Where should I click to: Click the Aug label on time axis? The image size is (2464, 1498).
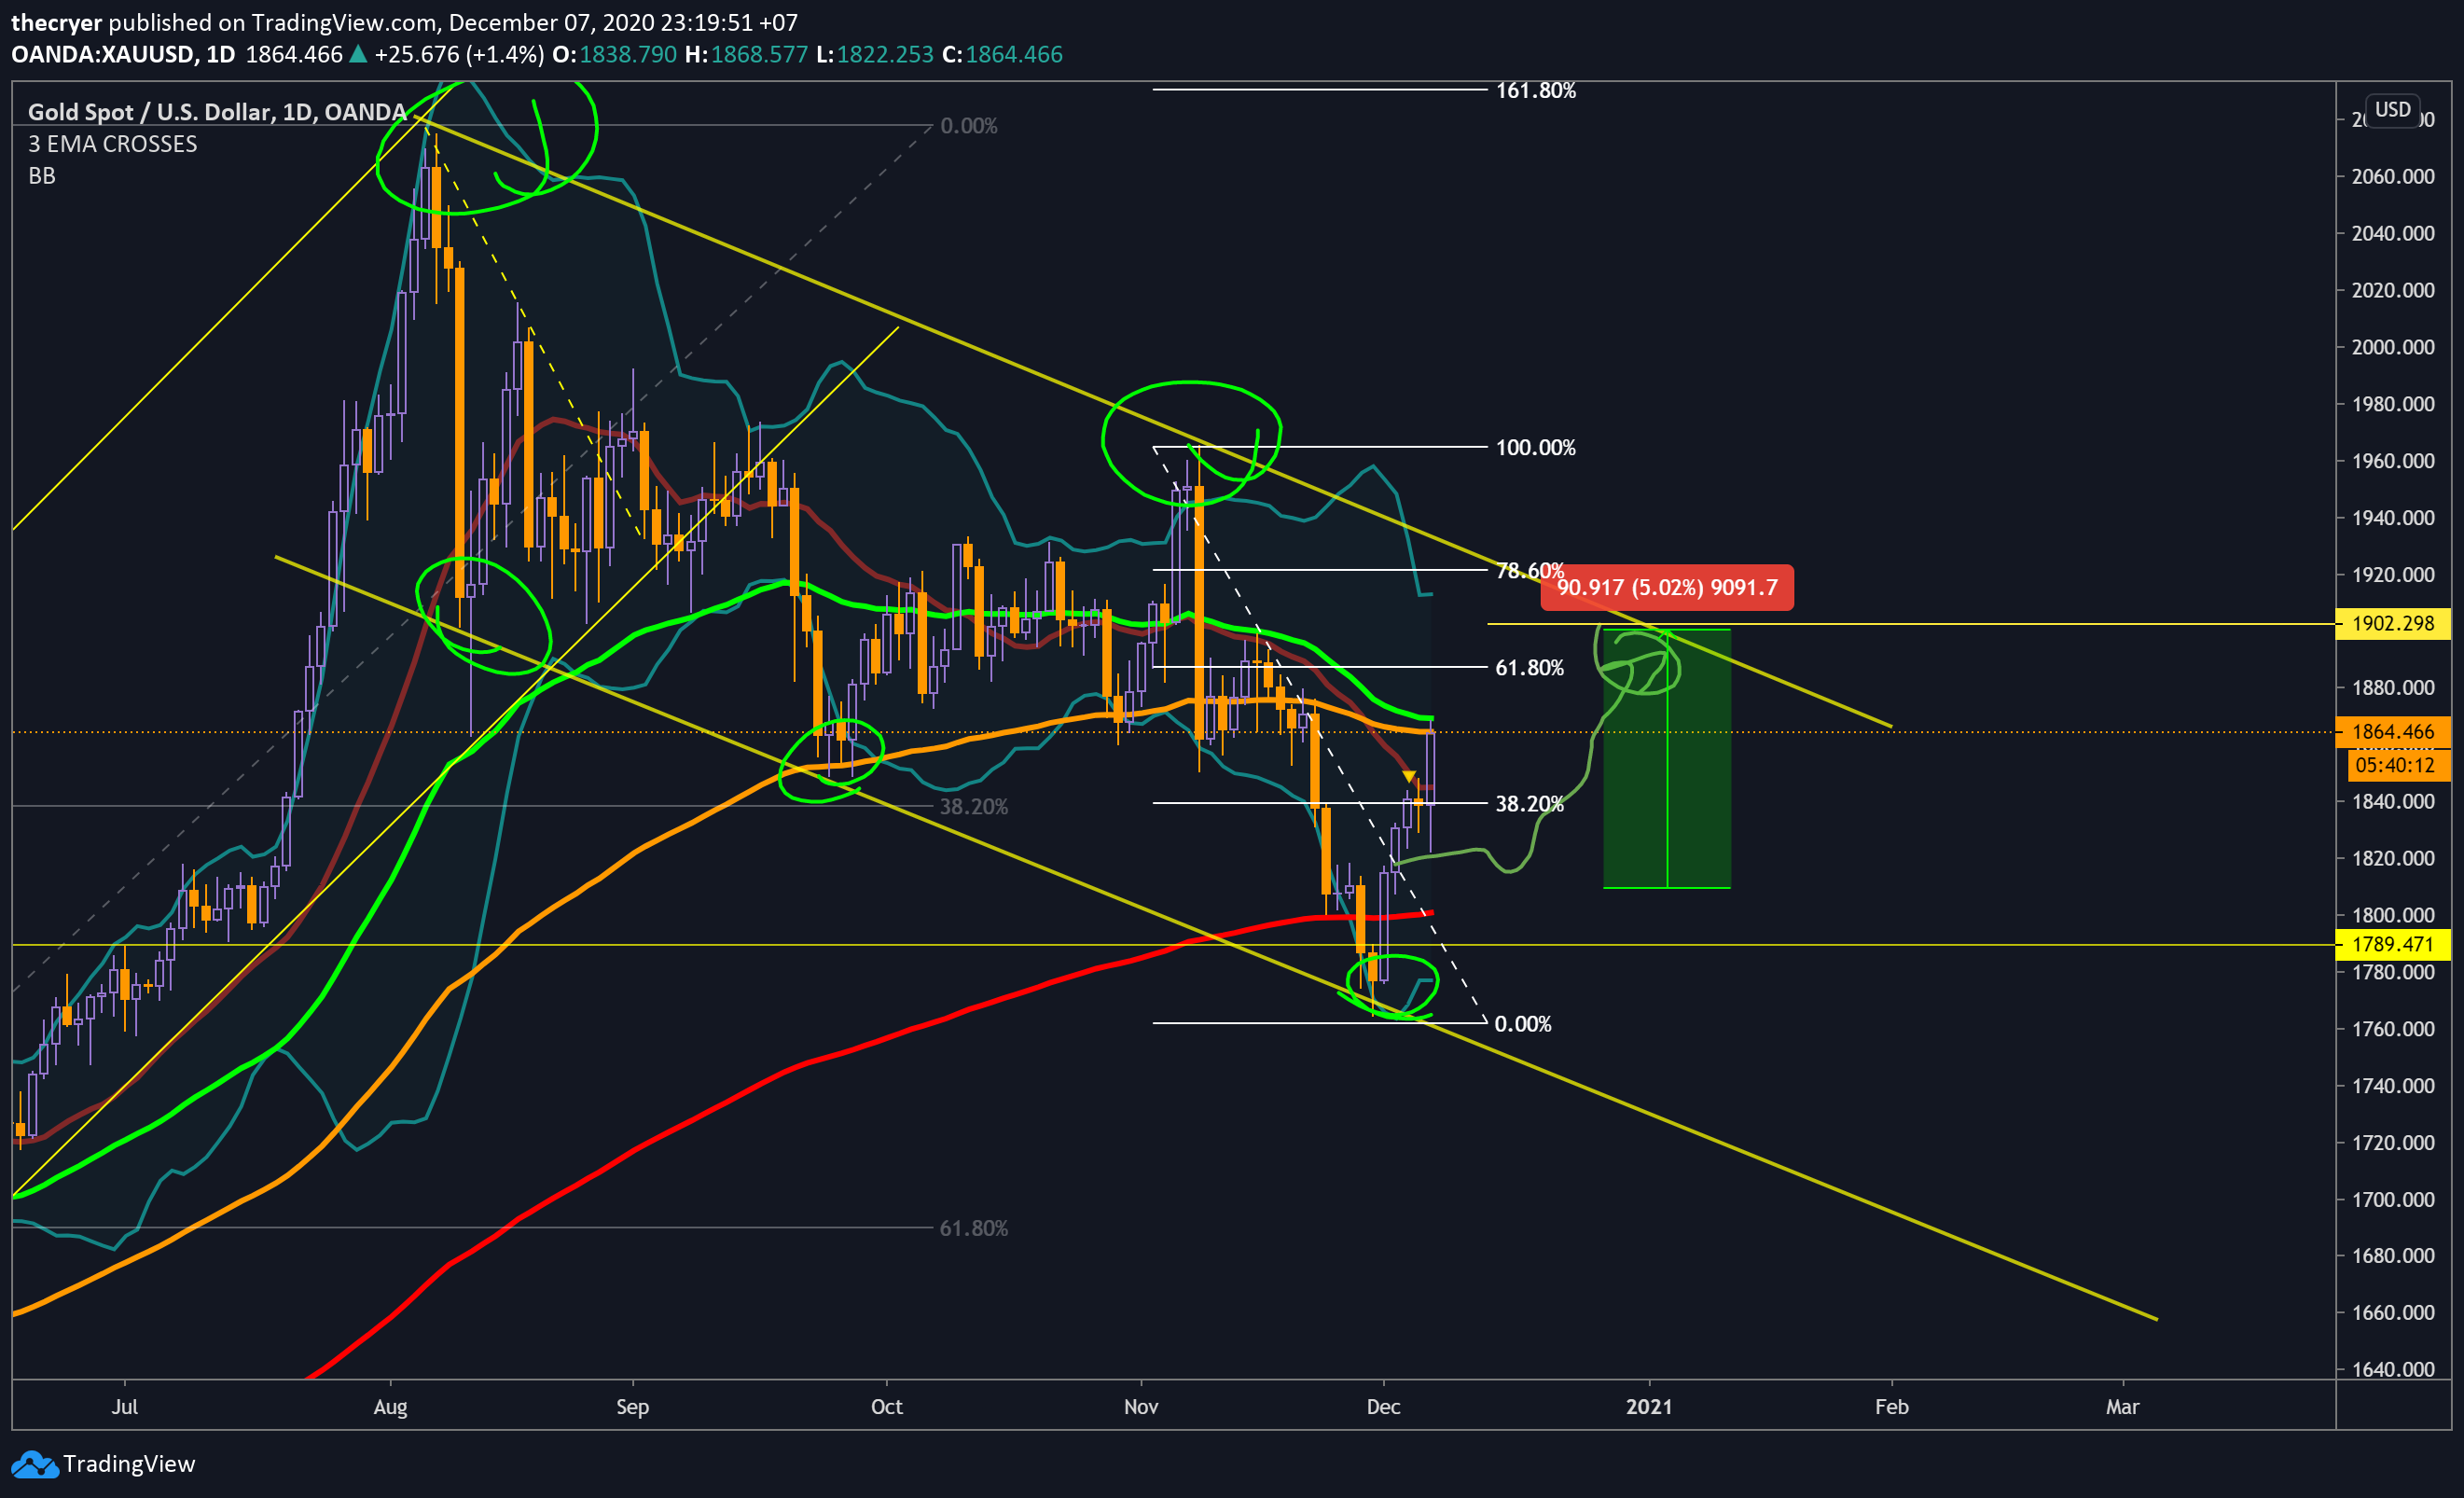390,1407
